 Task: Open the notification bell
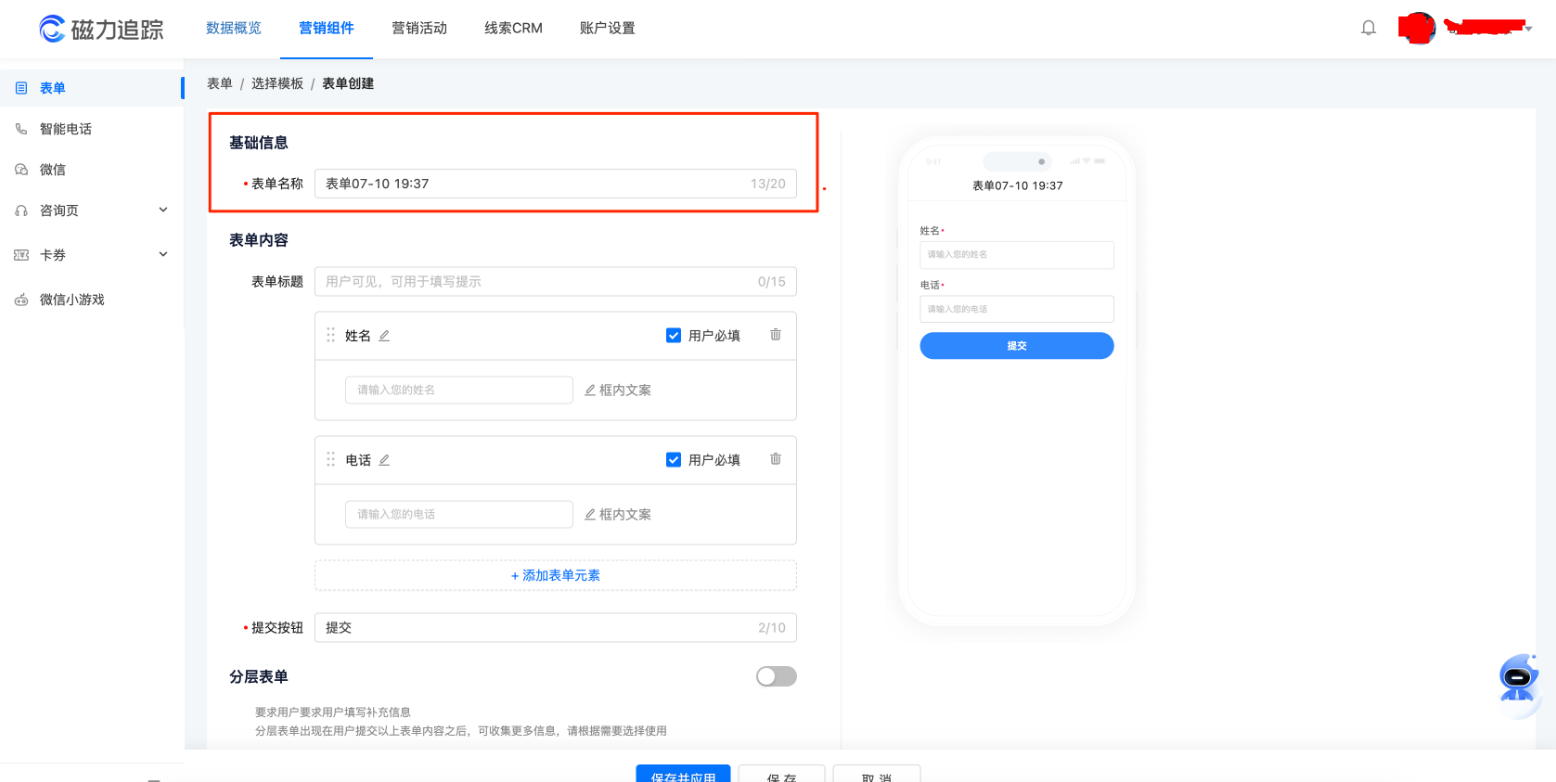pyautogui.click(x=1369, y=27)
